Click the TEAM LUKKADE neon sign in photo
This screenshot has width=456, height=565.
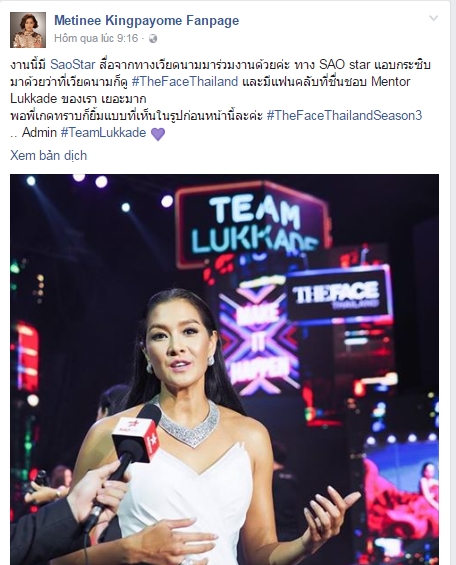point(252,224)
